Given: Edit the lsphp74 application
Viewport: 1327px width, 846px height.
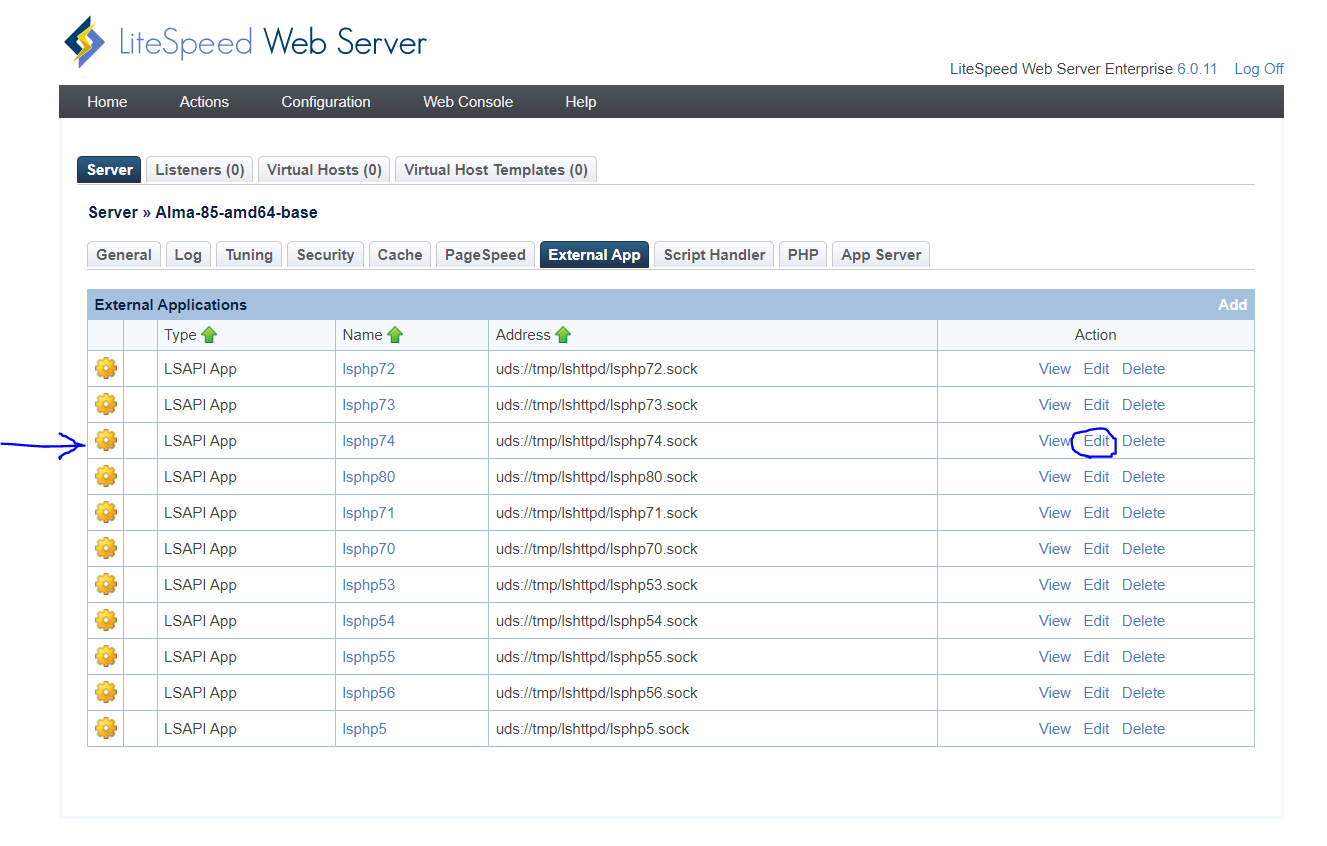Looking at the screenshot, I should coord(1096,441).
